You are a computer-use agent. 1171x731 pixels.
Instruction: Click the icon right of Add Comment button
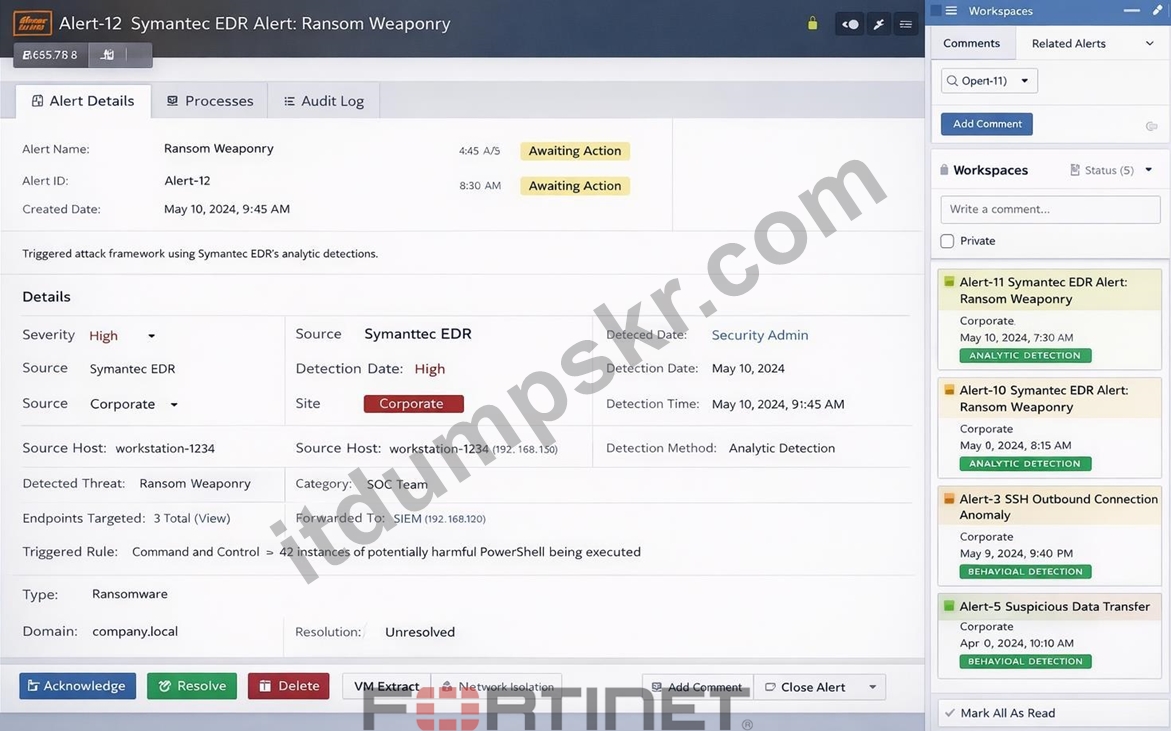point(1152,126)
